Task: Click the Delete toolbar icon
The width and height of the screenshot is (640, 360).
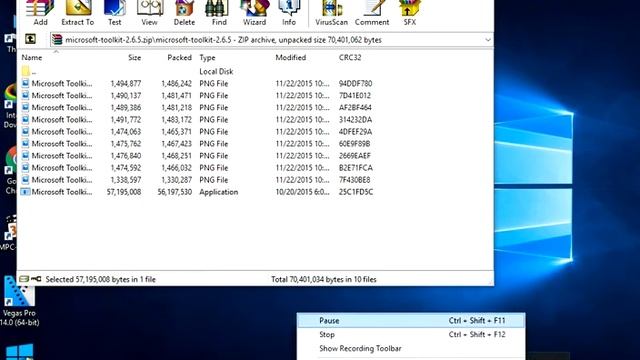Action: 184,13
